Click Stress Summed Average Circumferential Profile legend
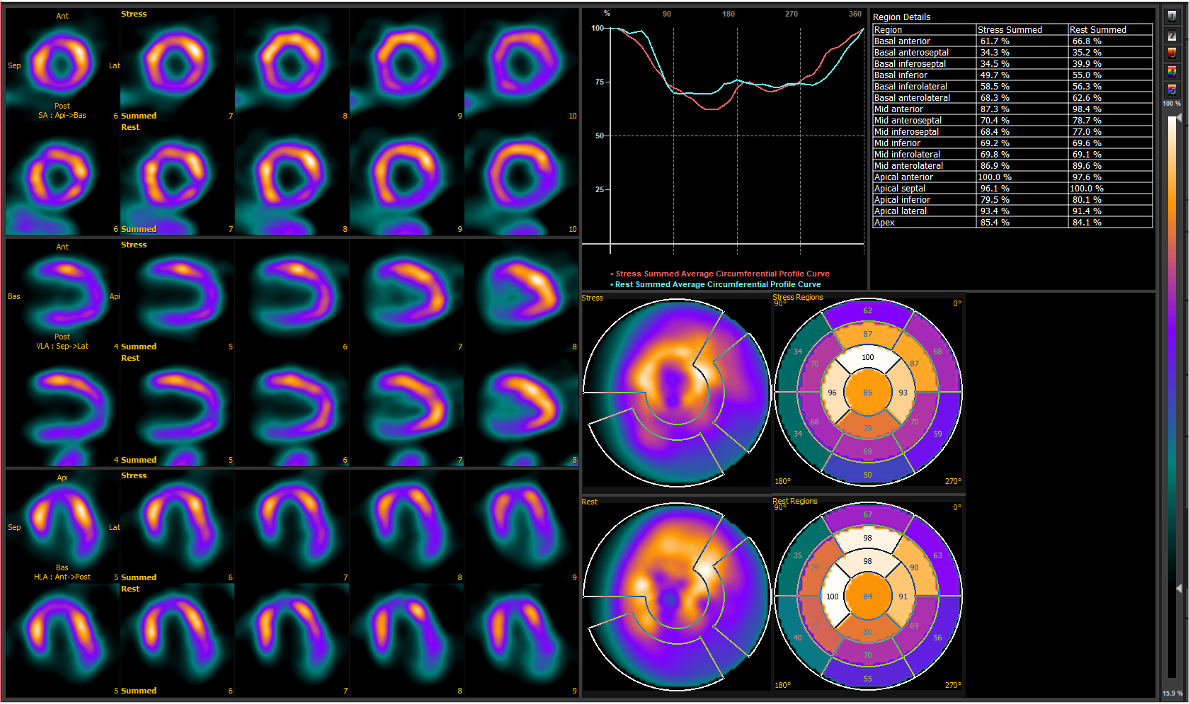 pos(722,274)
